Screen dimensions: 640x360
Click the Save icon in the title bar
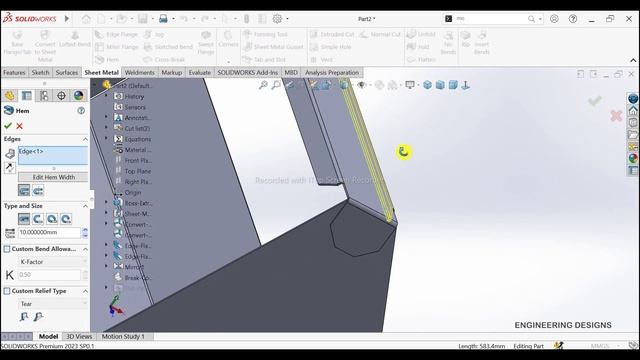142,19
